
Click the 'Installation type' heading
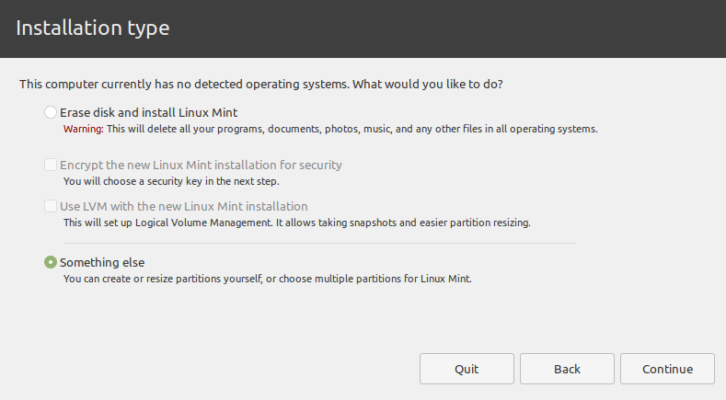pyautogui.click(x=92, y=28)
